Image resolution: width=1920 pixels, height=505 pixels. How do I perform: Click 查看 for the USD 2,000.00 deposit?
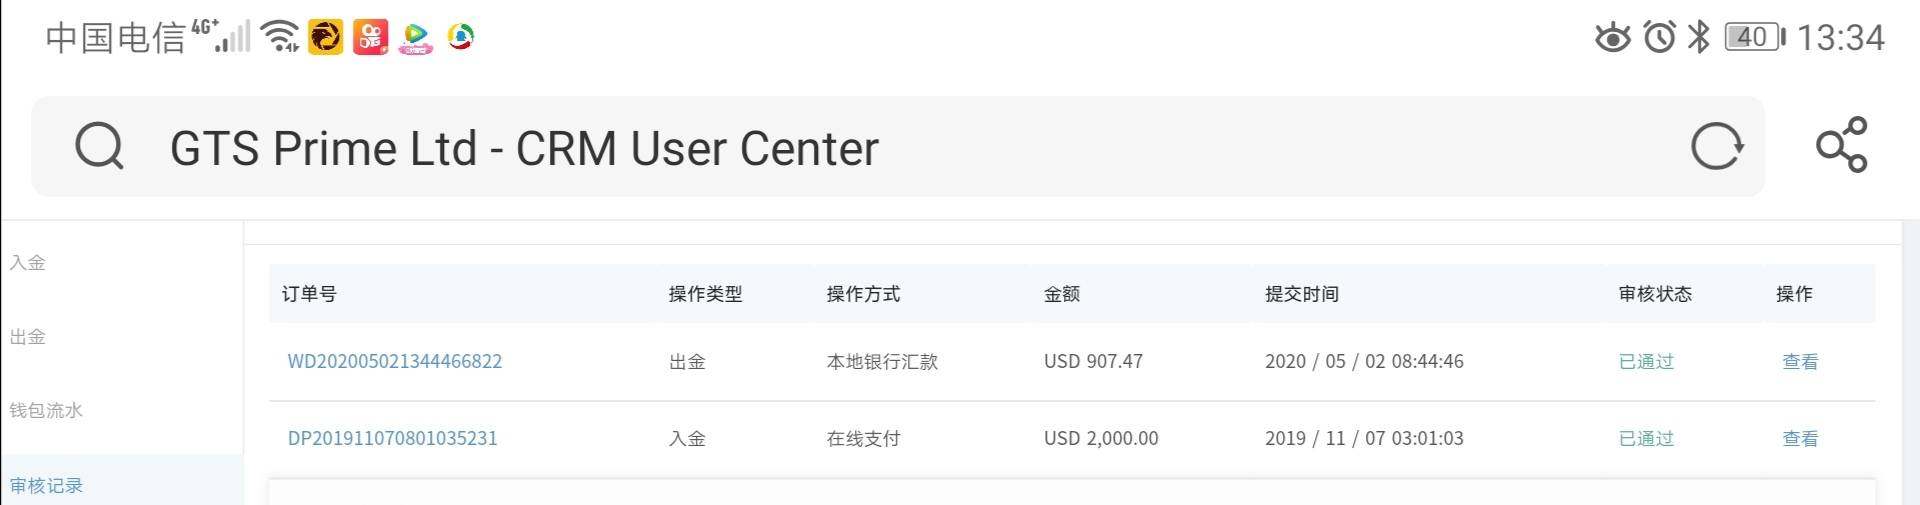[x=1800, y=439]
